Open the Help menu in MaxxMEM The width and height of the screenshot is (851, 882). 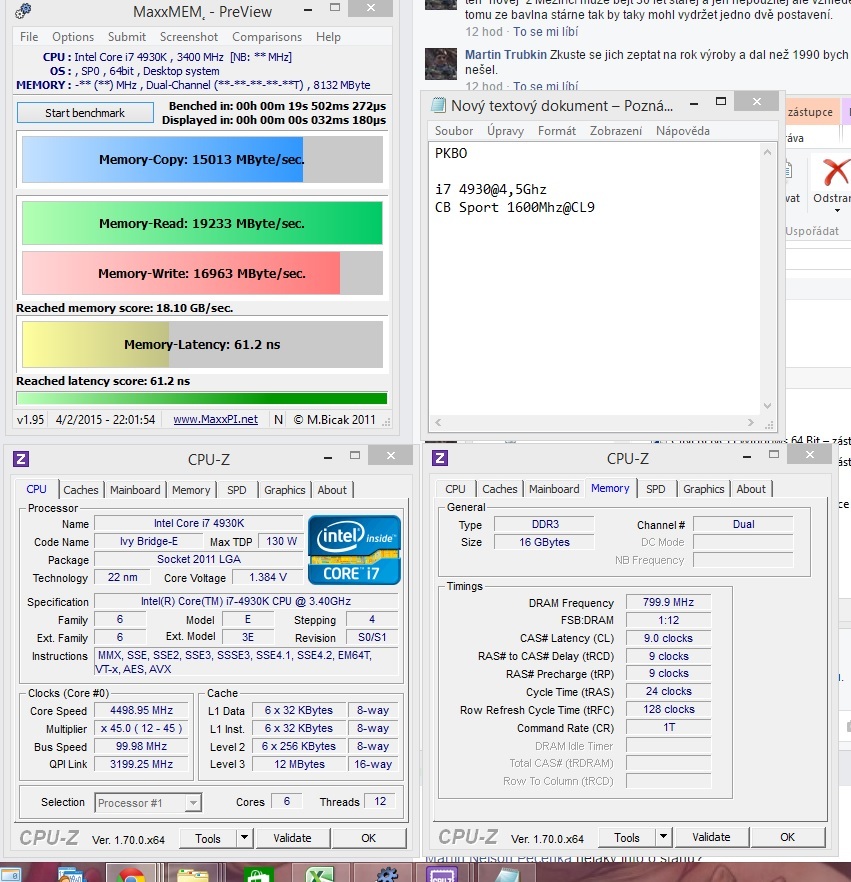328,37
